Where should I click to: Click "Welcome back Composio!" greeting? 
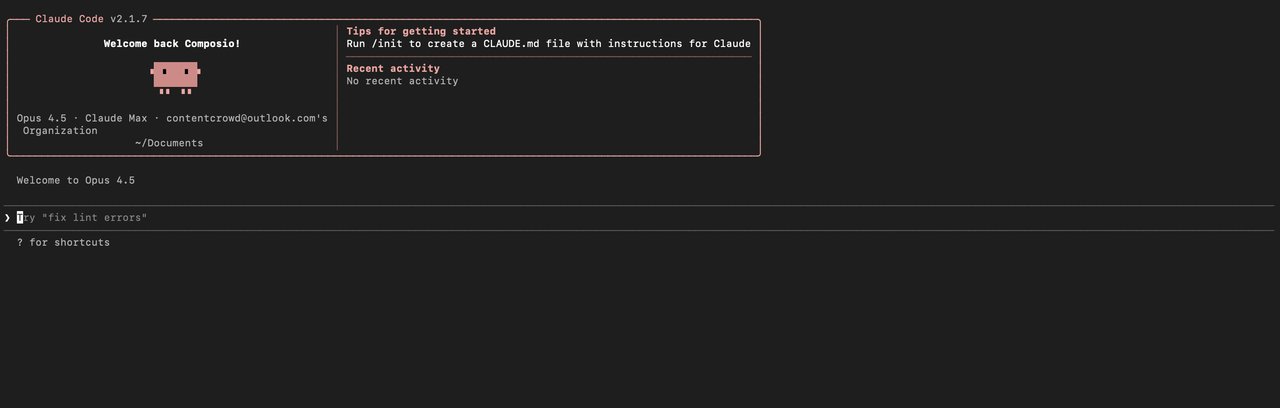(x=171, y=44)
